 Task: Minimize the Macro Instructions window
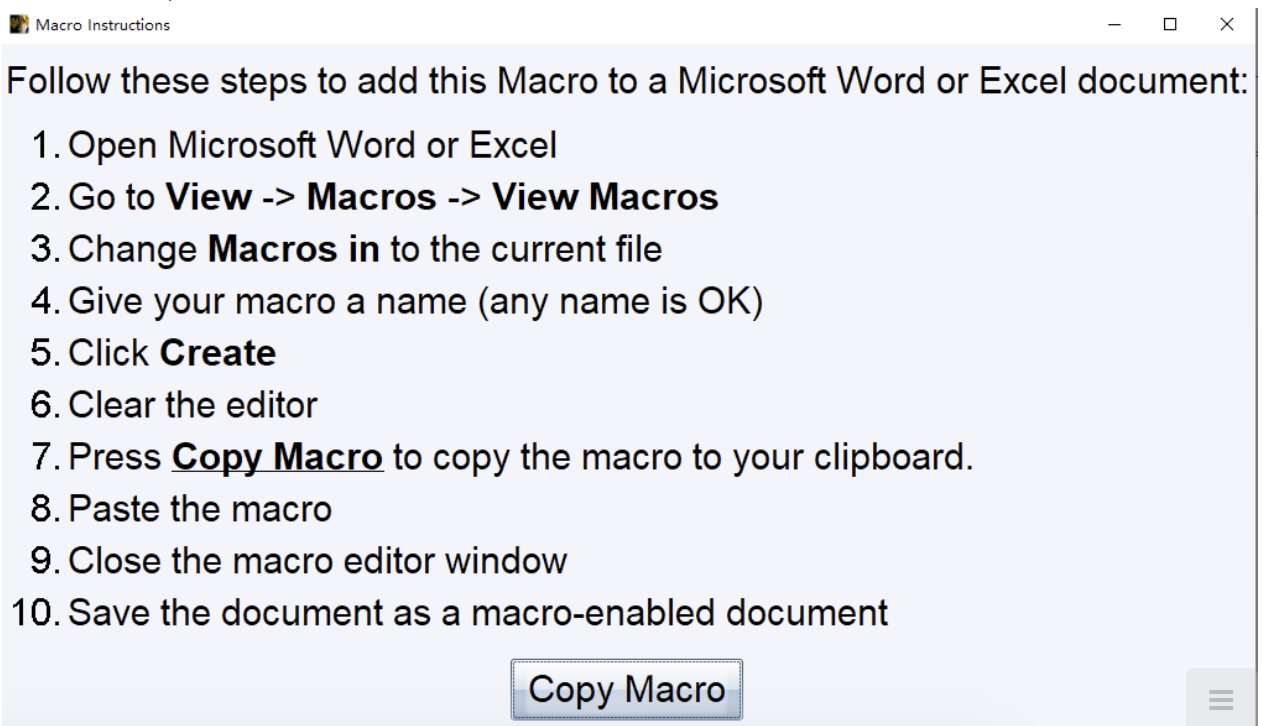pos(1129,25)
